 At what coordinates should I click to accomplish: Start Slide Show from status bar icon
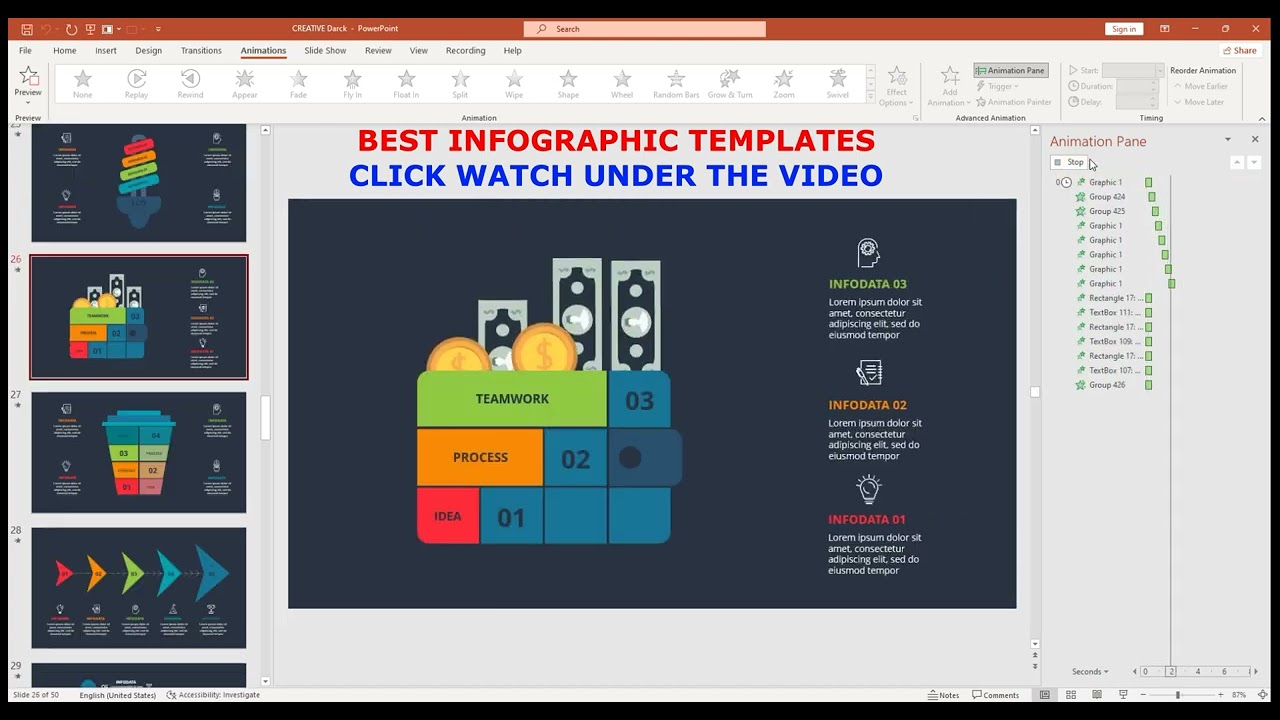(x=1123, y=695)
